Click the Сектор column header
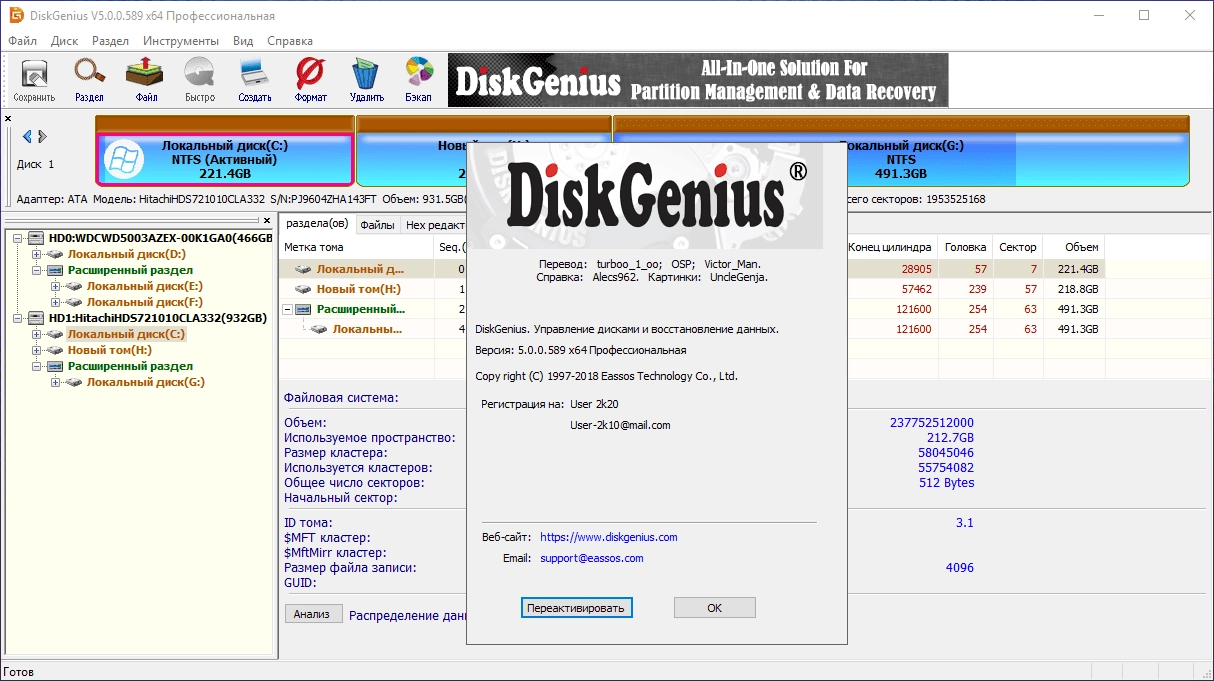This screenshot has width=1214, height=681. 1018,247
